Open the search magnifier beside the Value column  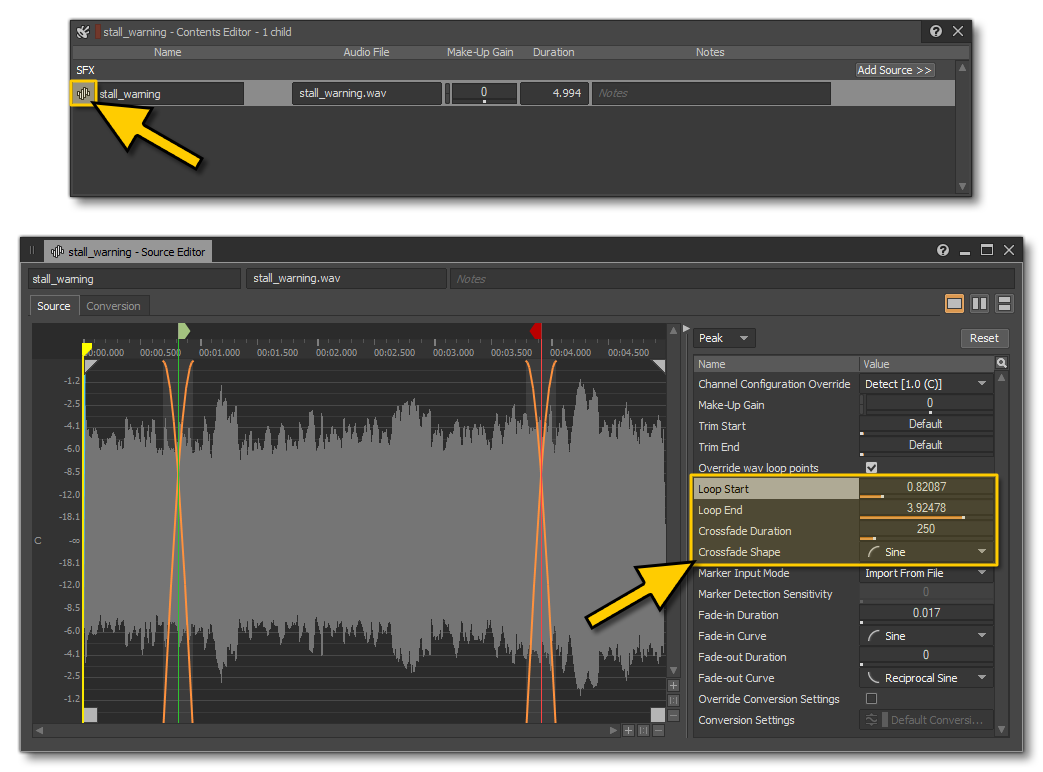(x=1001, y=363)
